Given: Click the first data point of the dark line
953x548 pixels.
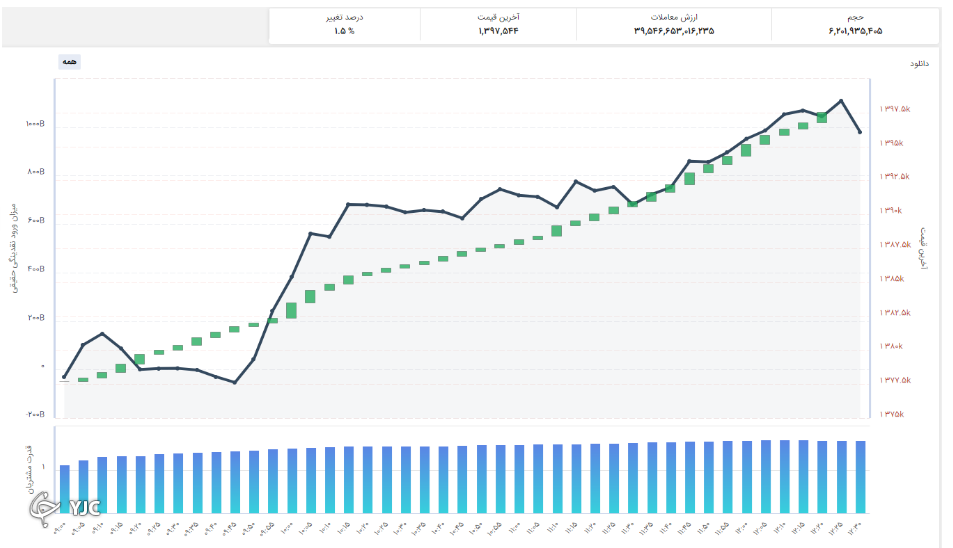Looking at the screenshot, I should point(65,377).
